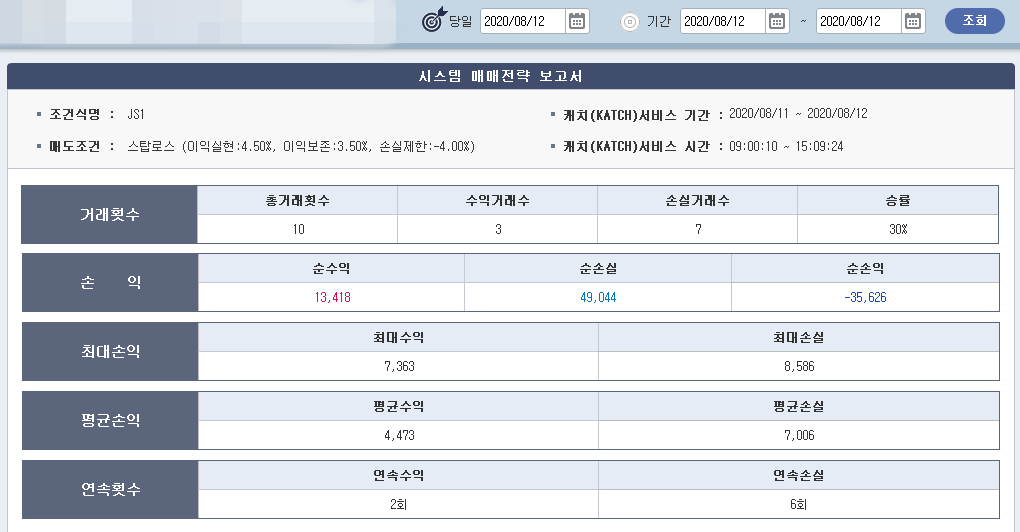Click the 손실거래수 column header
Viewport: 1020px width, 532px height.
tap(697, 200)
